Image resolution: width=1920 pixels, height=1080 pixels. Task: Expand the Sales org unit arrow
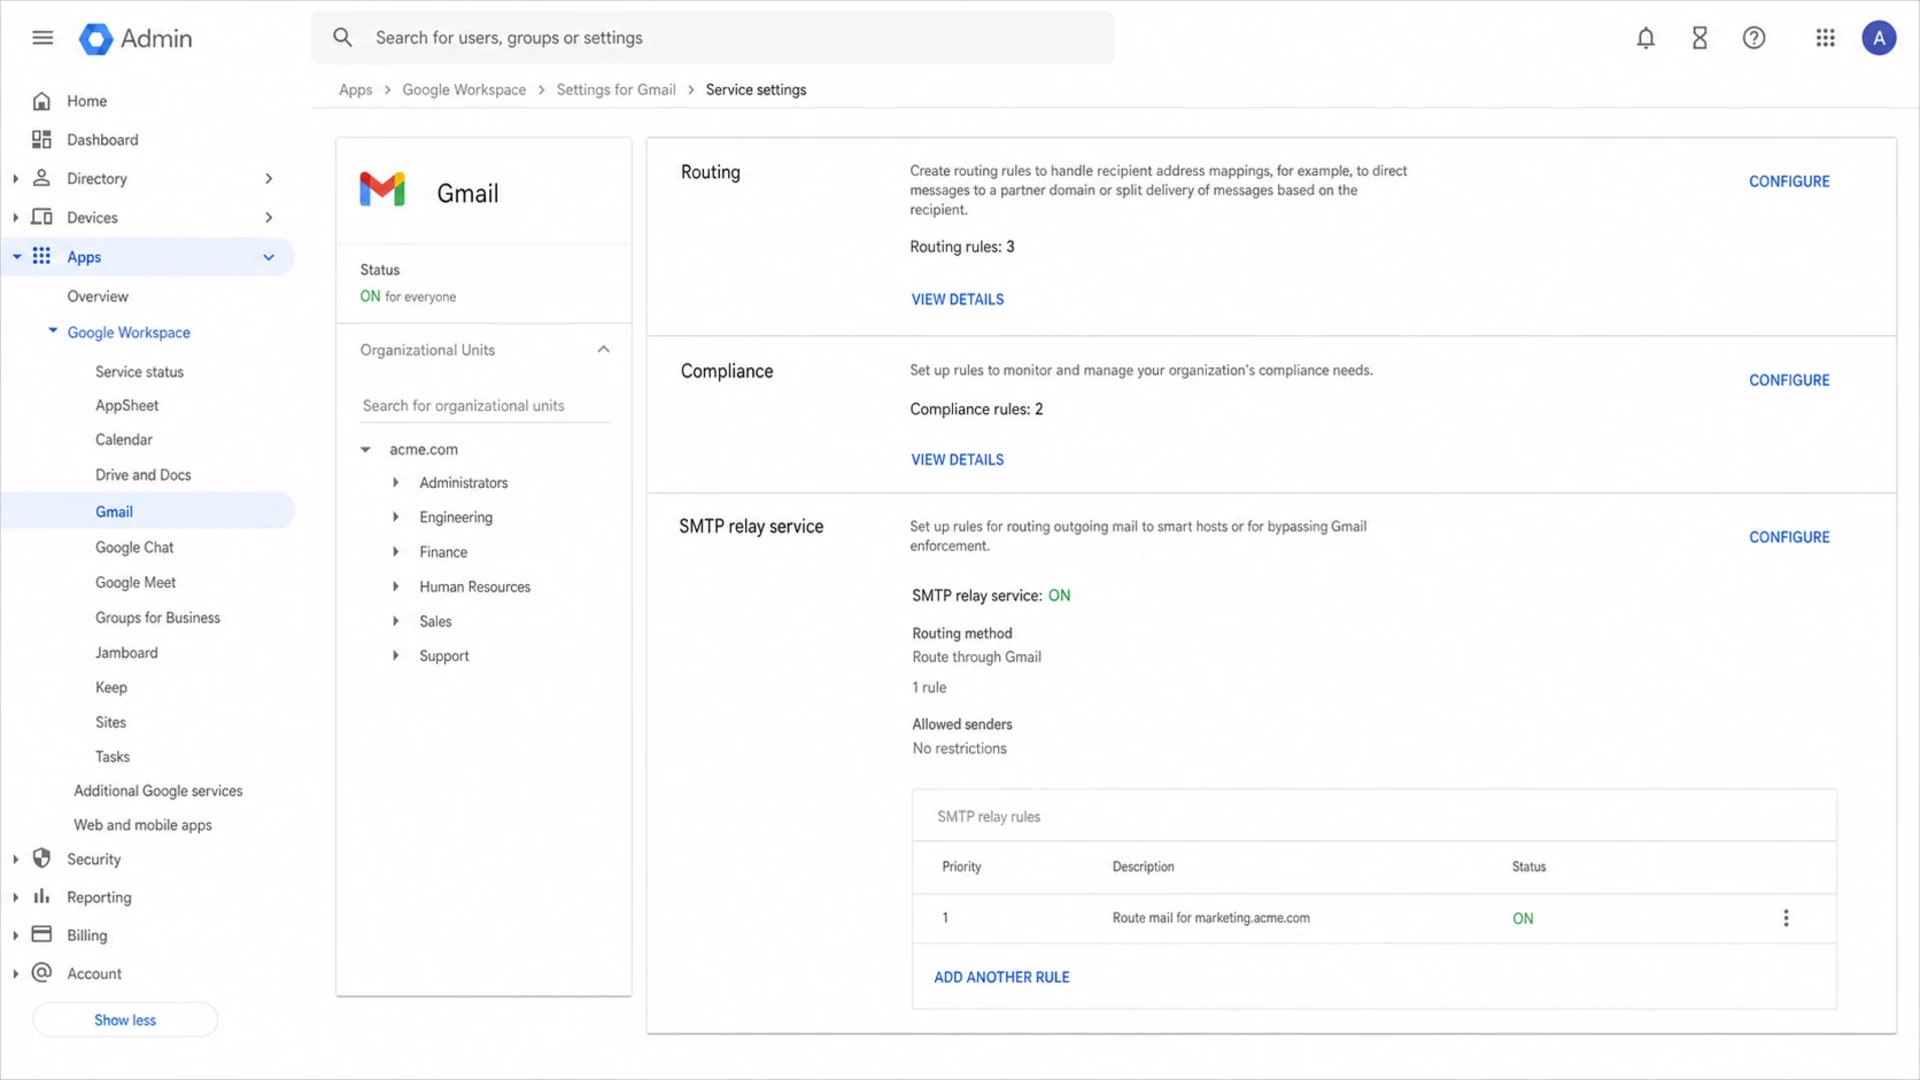coord(396,621)
